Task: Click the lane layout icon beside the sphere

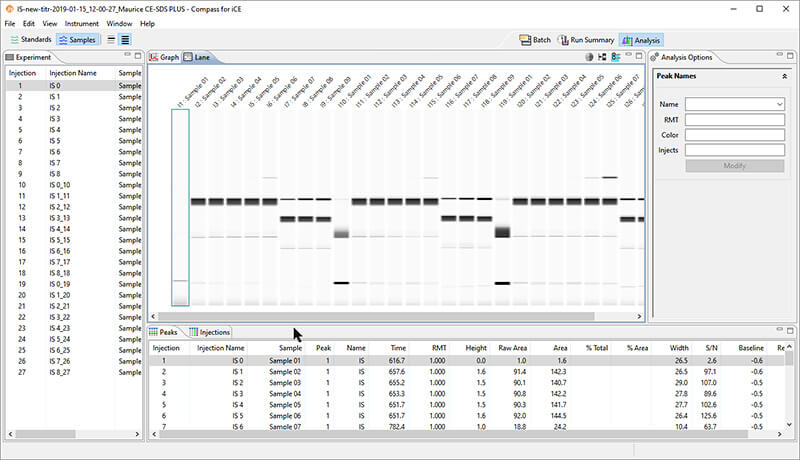Action: [x=602, y=57]
